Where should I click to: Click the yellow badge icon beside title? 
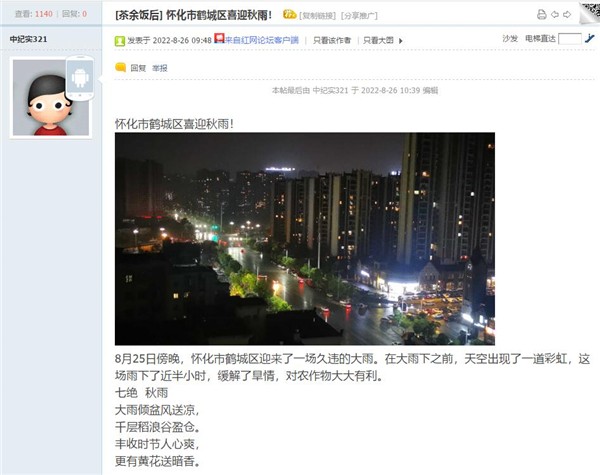point(290,15)
